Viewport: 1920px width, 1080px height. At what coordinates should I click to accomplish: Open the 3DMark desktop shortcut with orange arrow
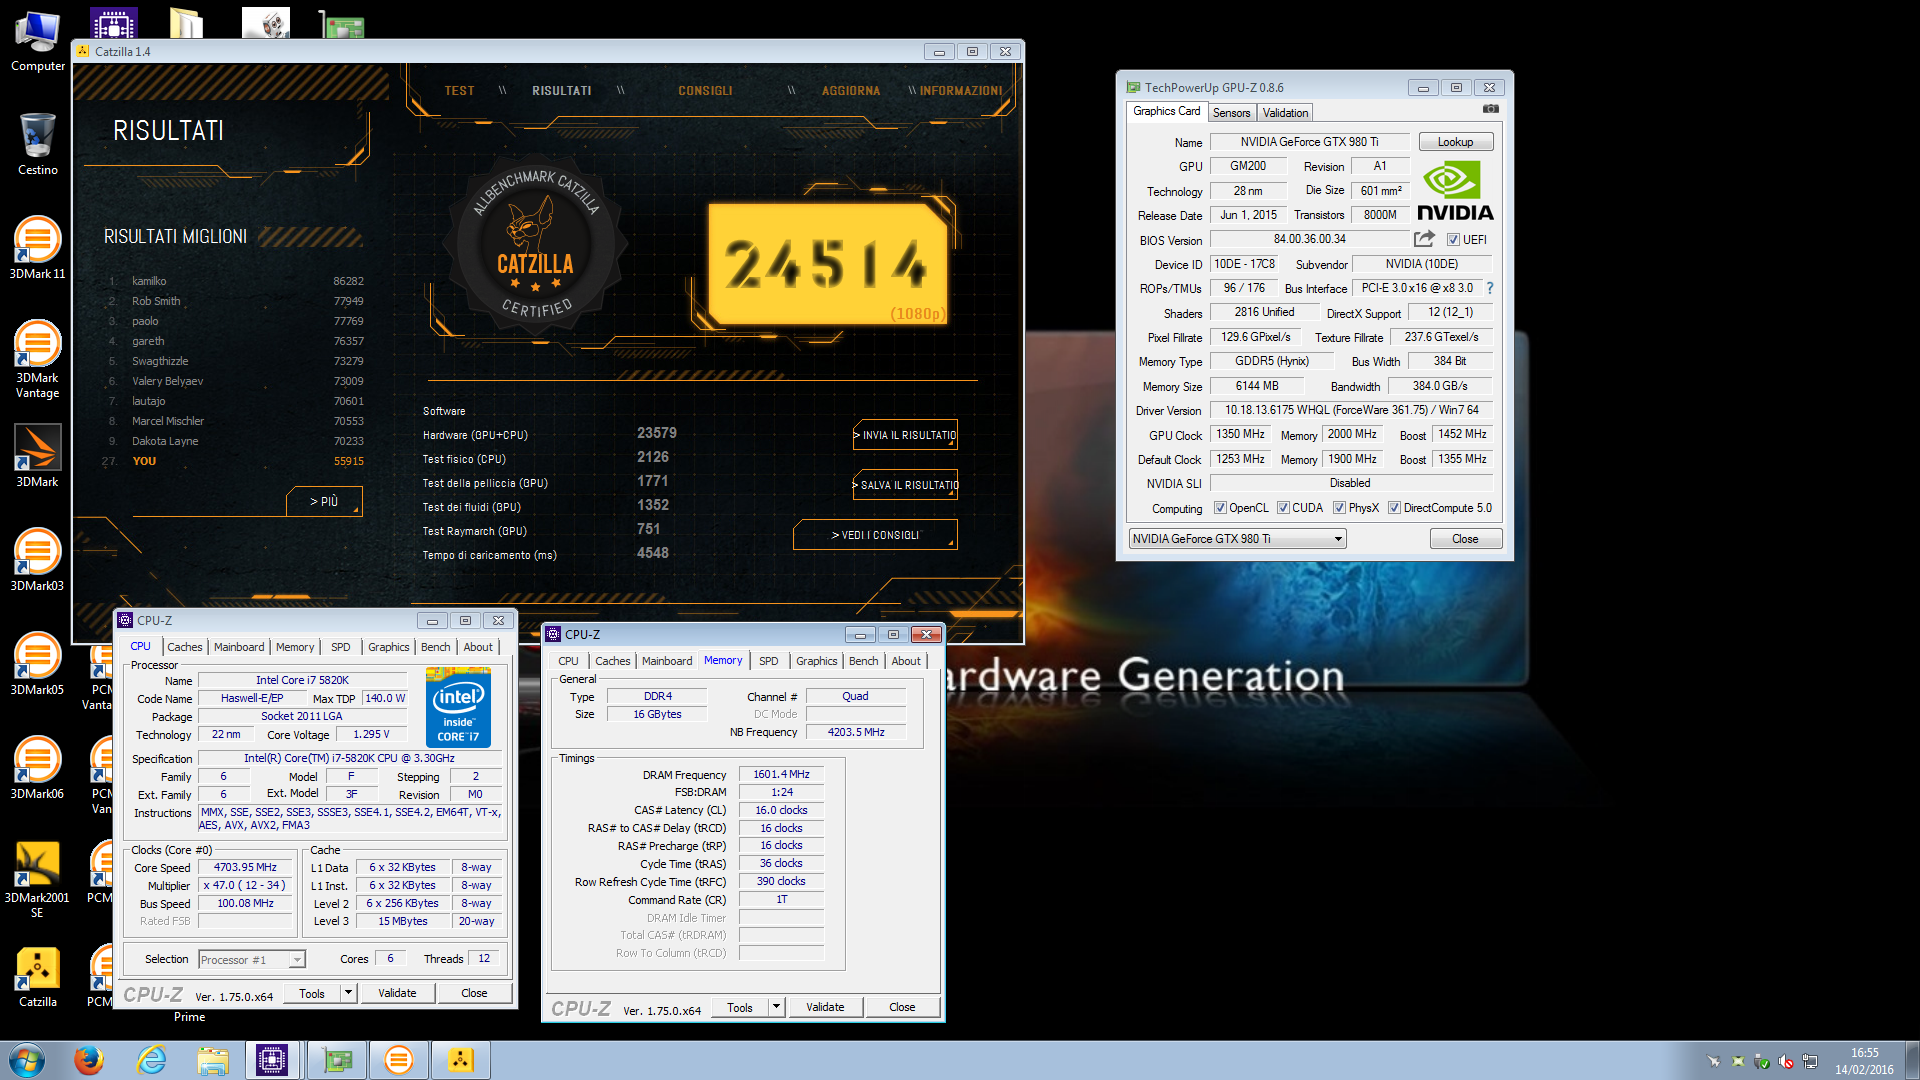point(38,455)
